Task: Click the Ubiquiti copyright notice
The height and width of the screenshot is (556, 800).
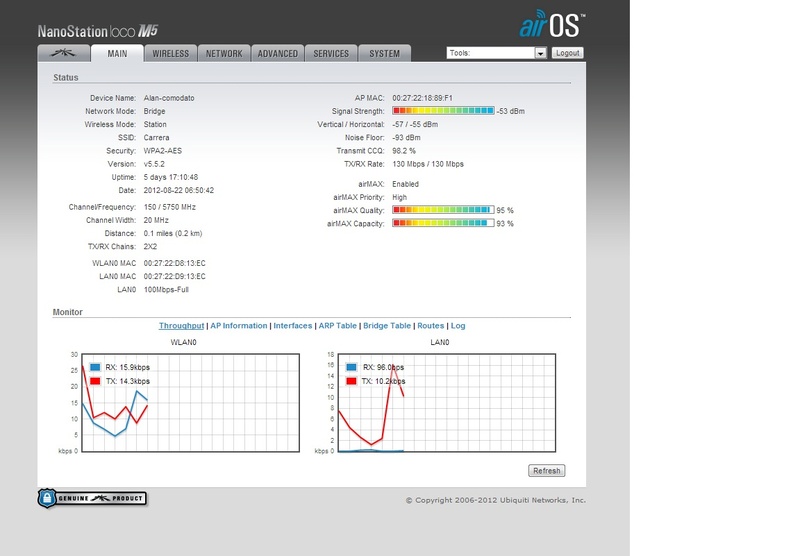Action: point(495,500)
